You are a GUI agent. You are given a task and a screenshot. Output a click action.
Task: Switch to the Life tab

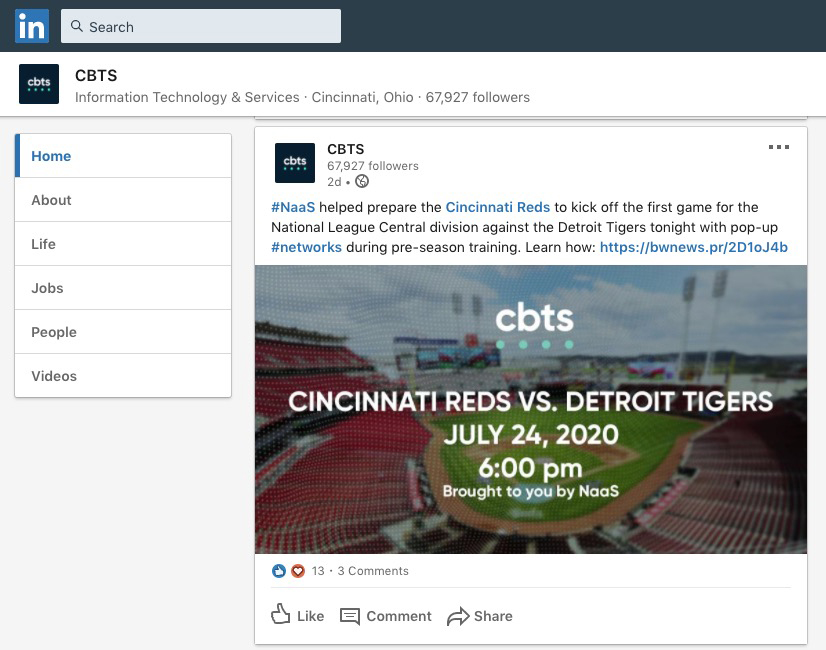[x=123, y=244]
